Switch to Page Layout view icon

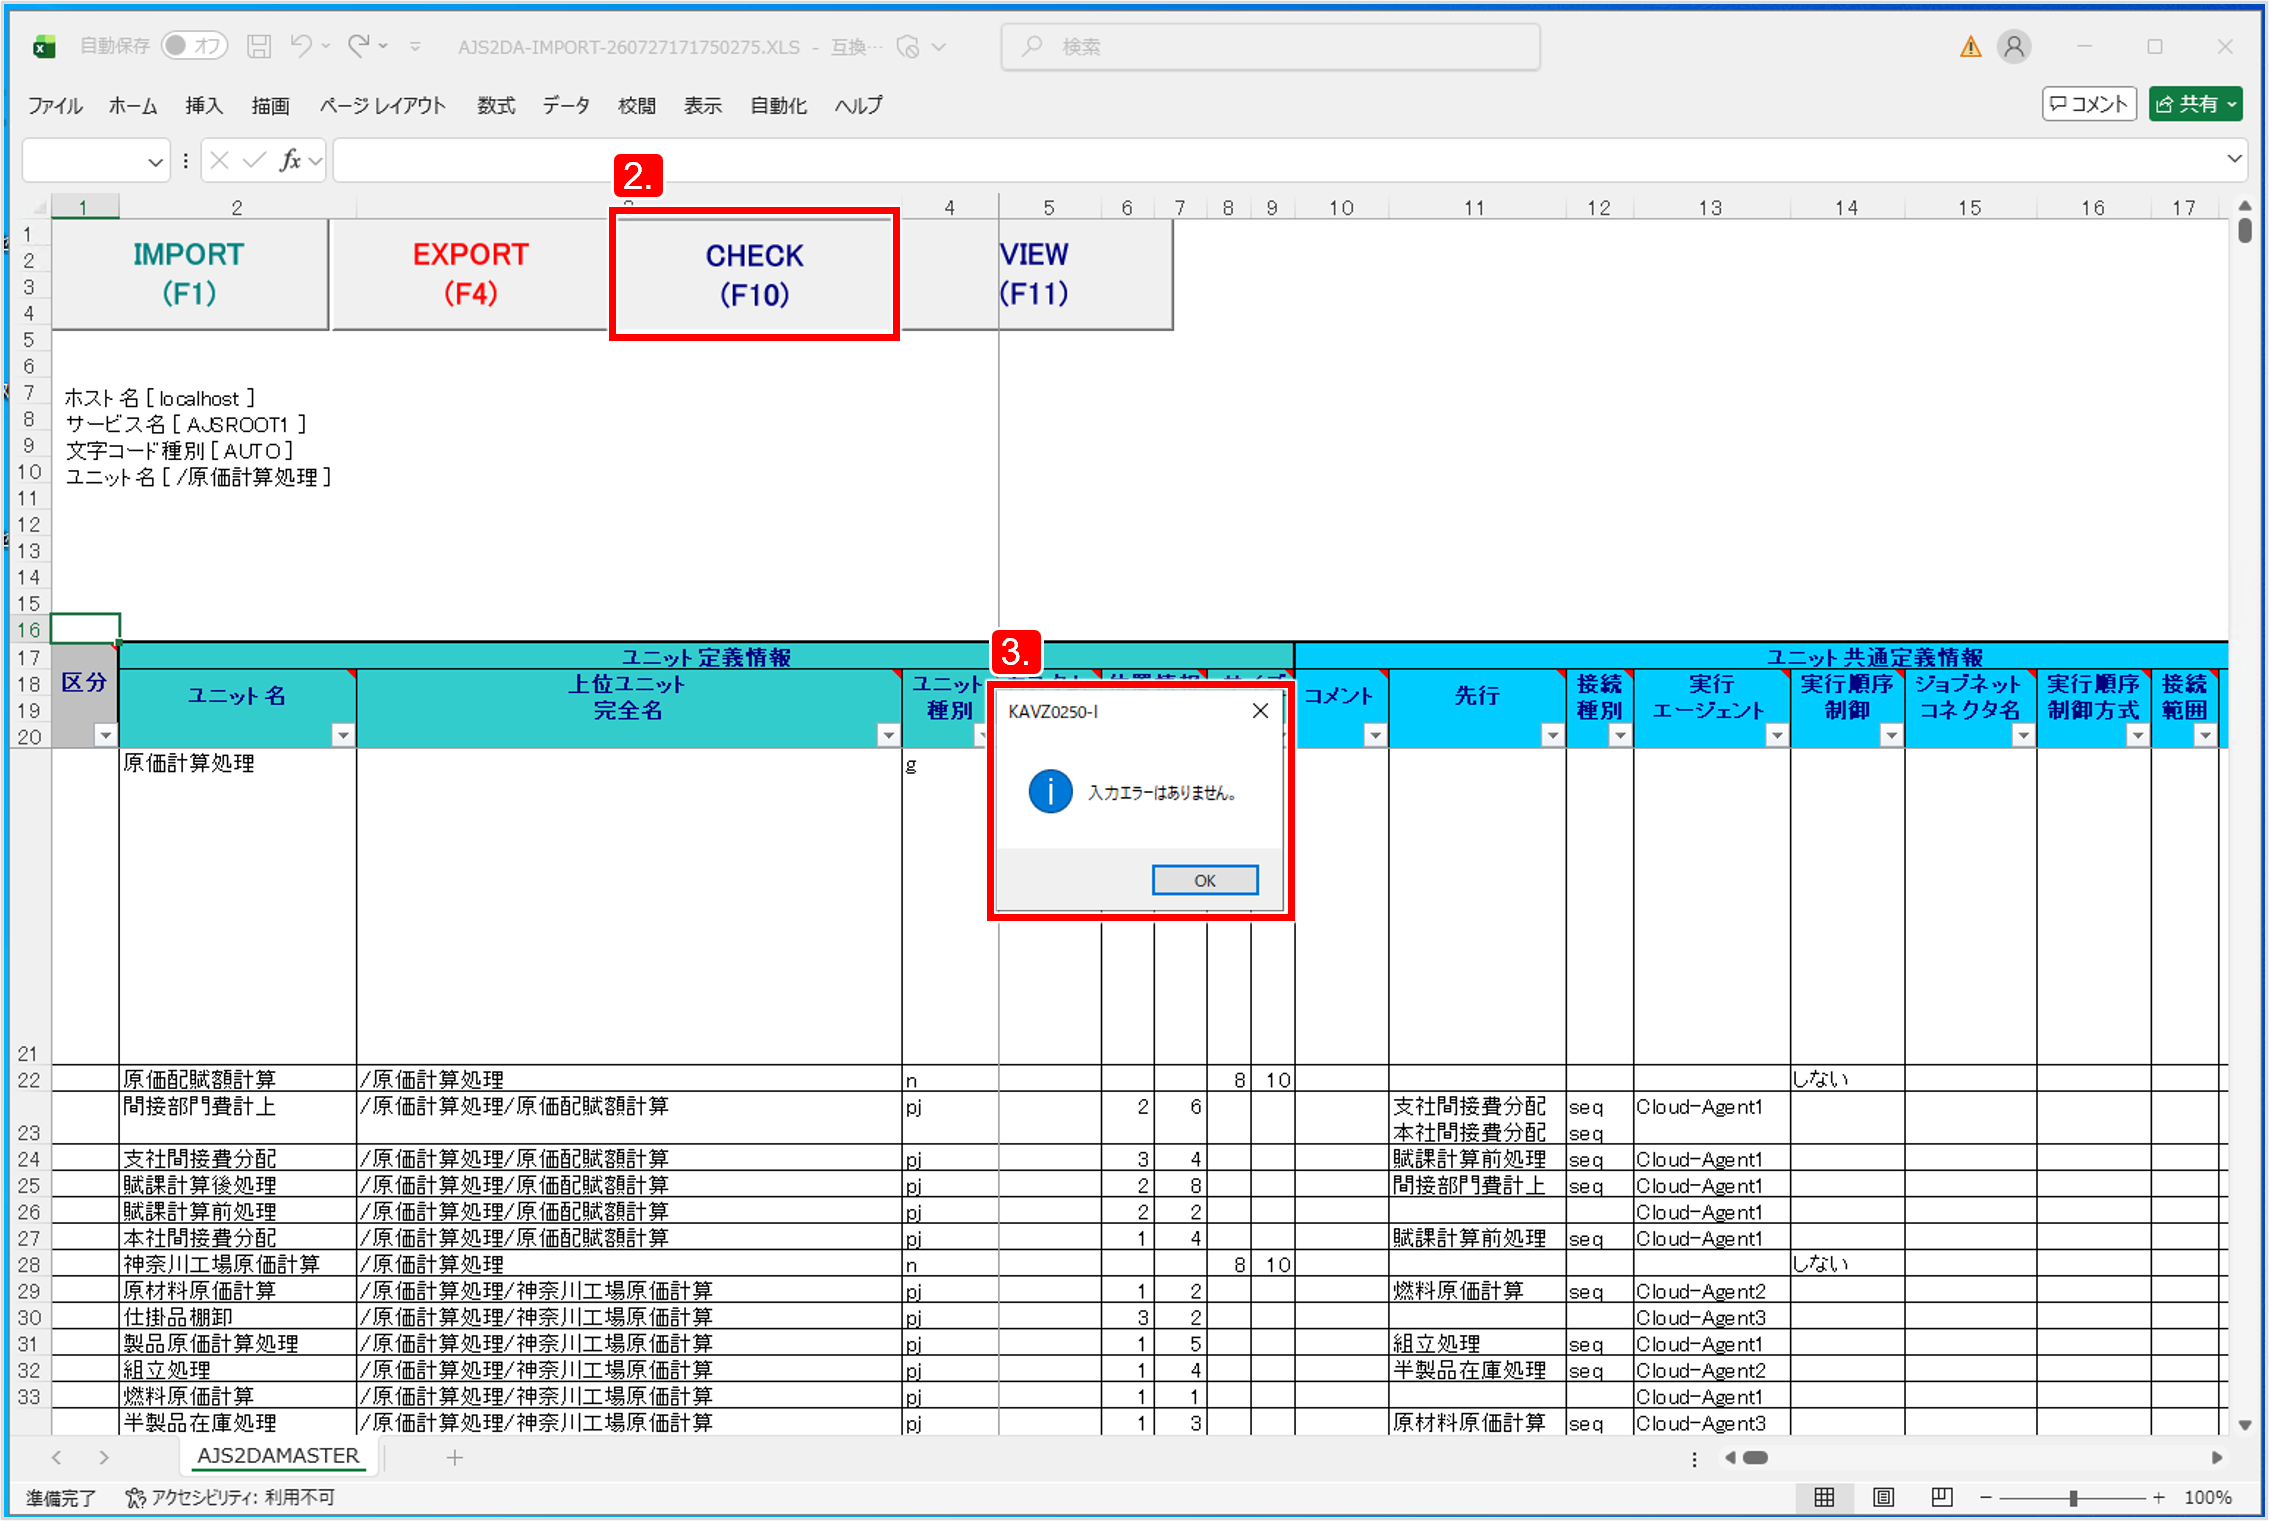[1883, 1497]
